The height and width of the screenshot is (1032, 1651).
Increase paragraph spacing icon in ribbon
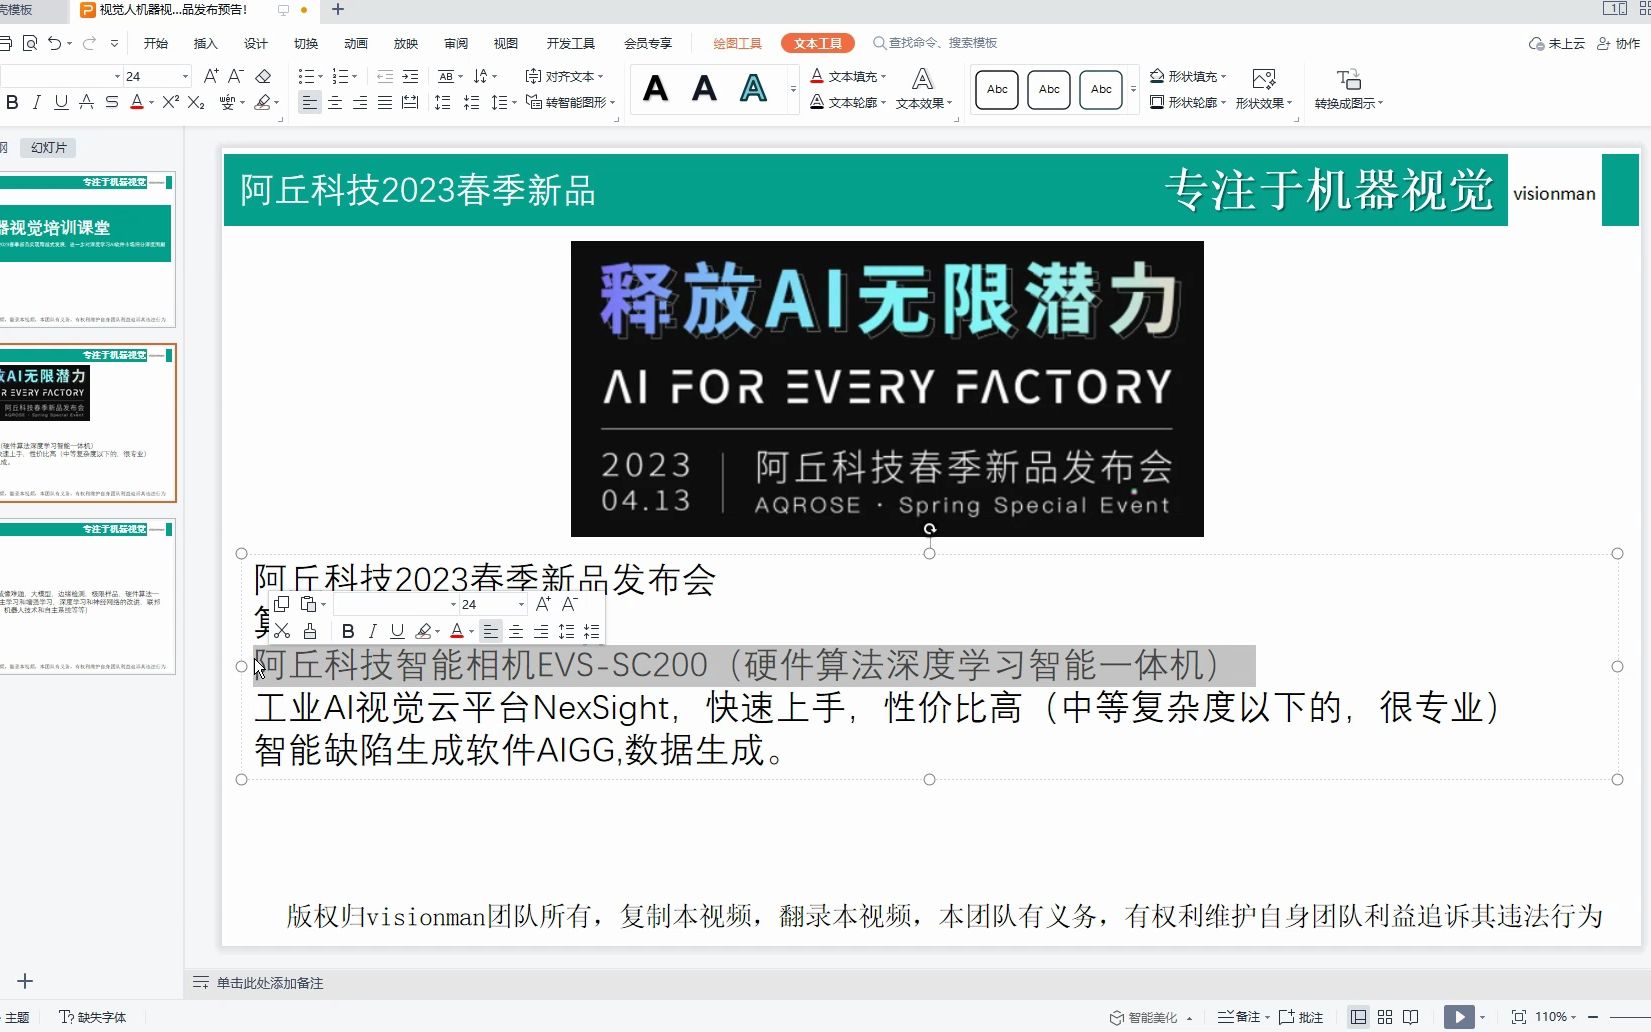pyautogui.click(x=443, y=102)
